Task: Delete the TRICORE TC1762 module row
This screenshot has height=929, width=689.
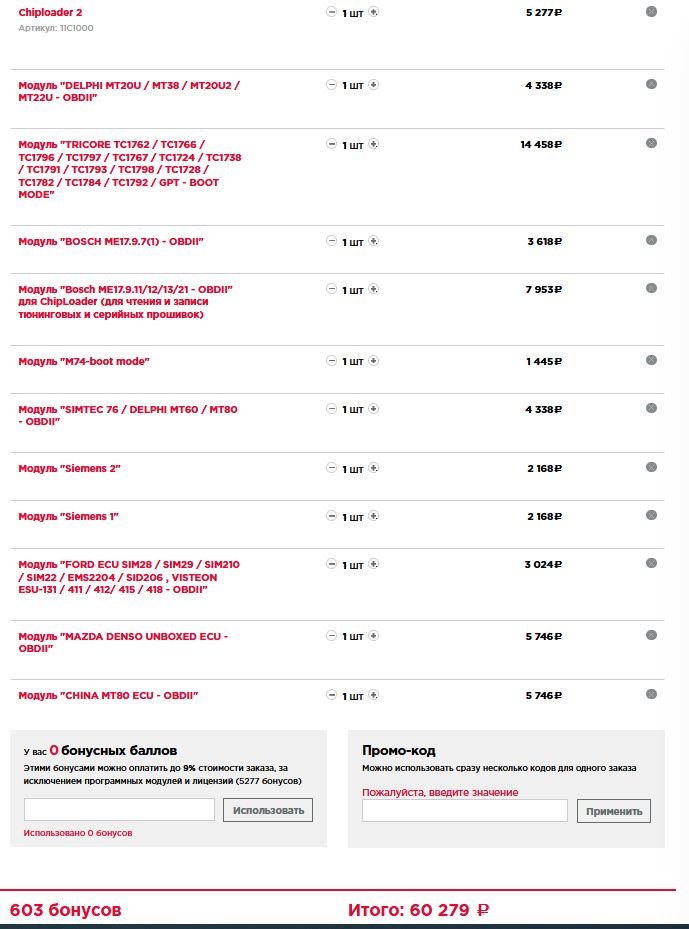Action: pos(651,144)
